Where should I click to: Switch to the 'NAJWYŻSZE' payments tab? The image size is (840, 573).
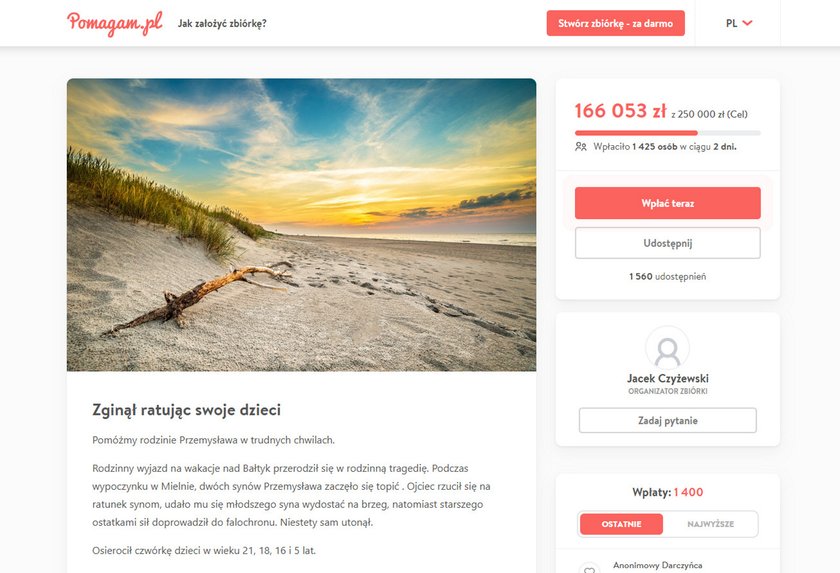pos(710,524)
